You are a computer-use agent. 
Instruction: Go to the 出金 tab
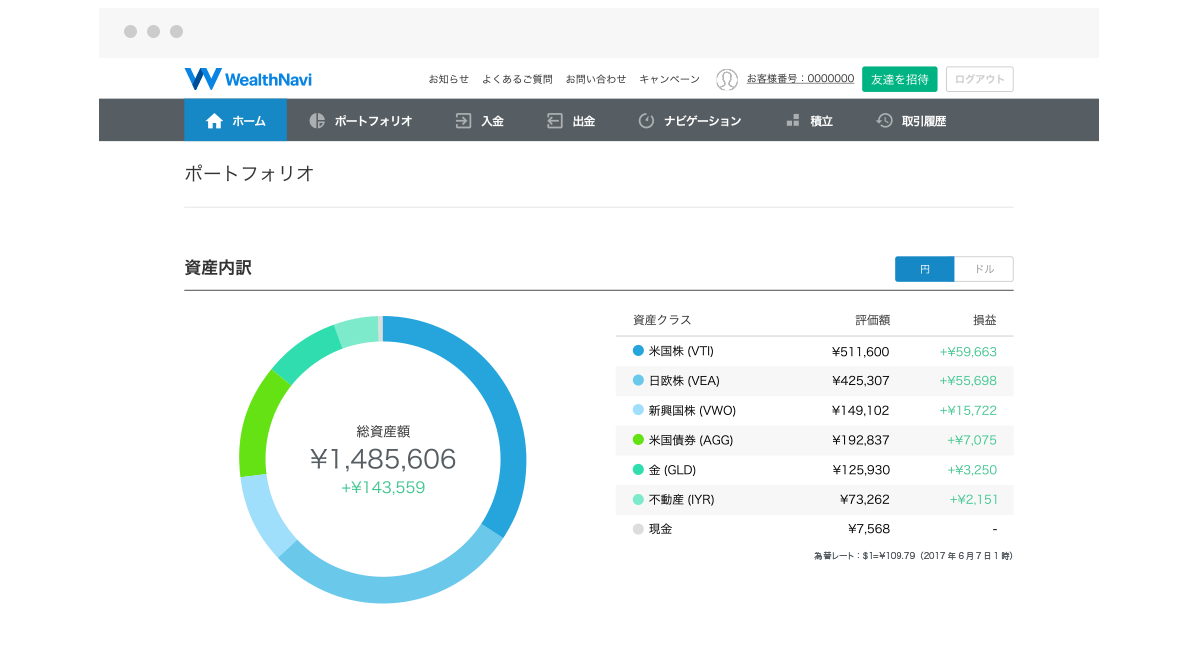tap(571, 120)
